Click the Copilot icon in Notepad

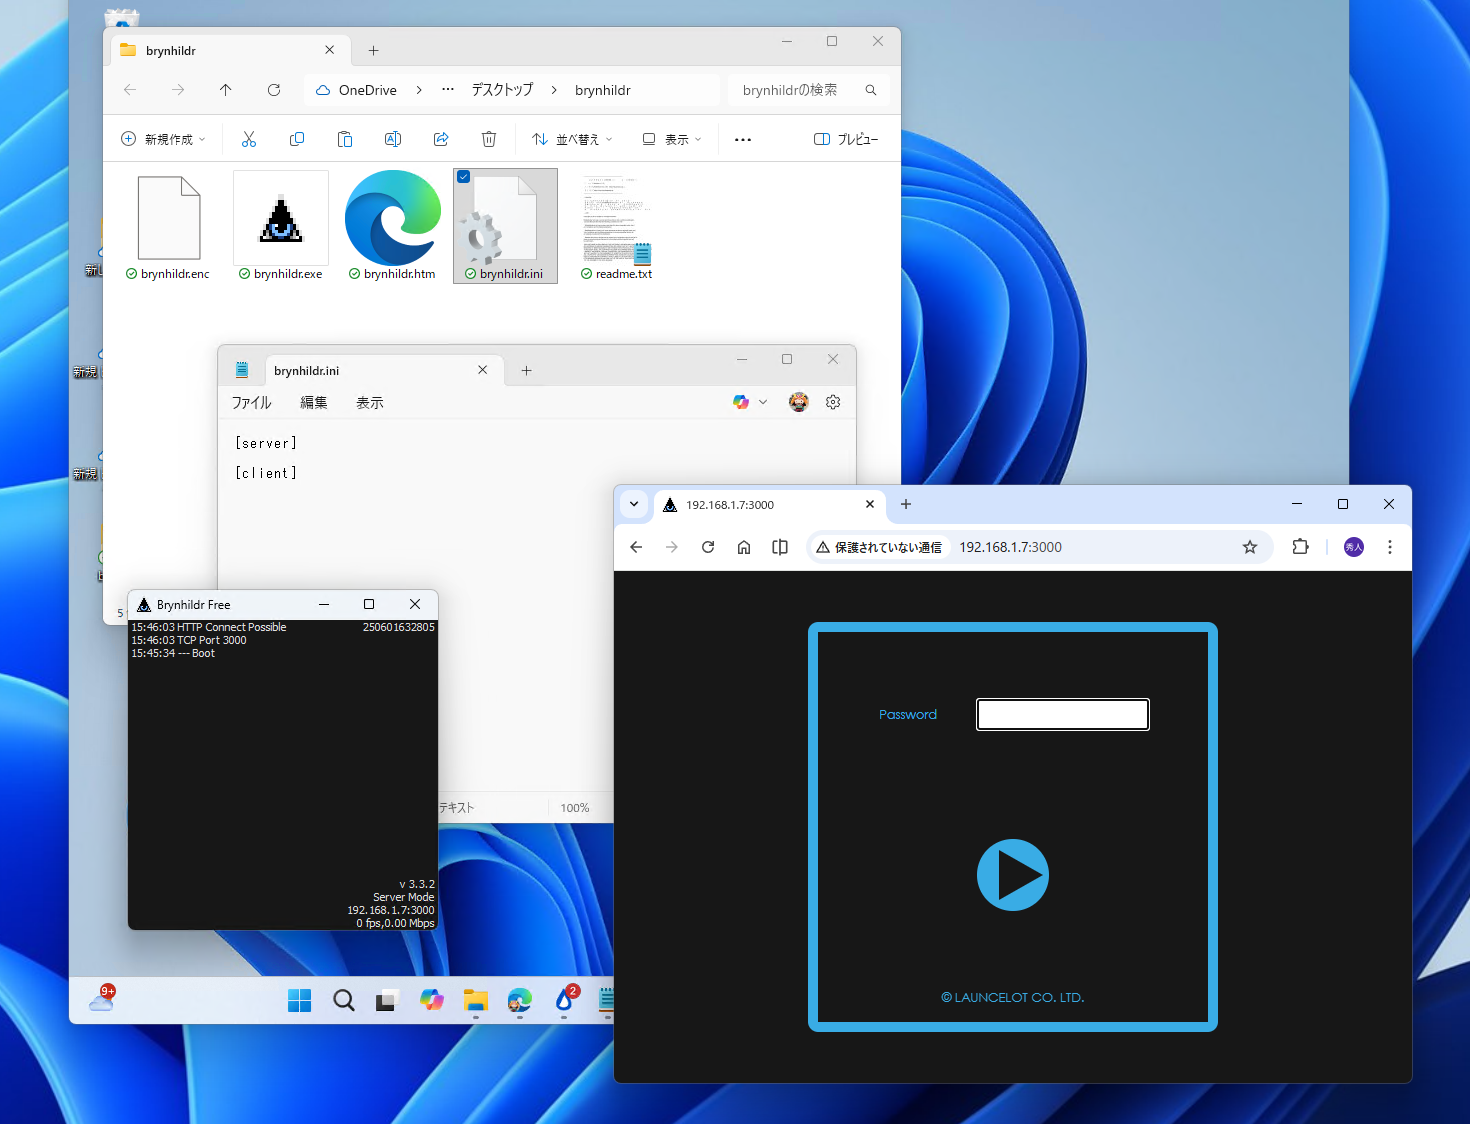(x=741, y=402)
